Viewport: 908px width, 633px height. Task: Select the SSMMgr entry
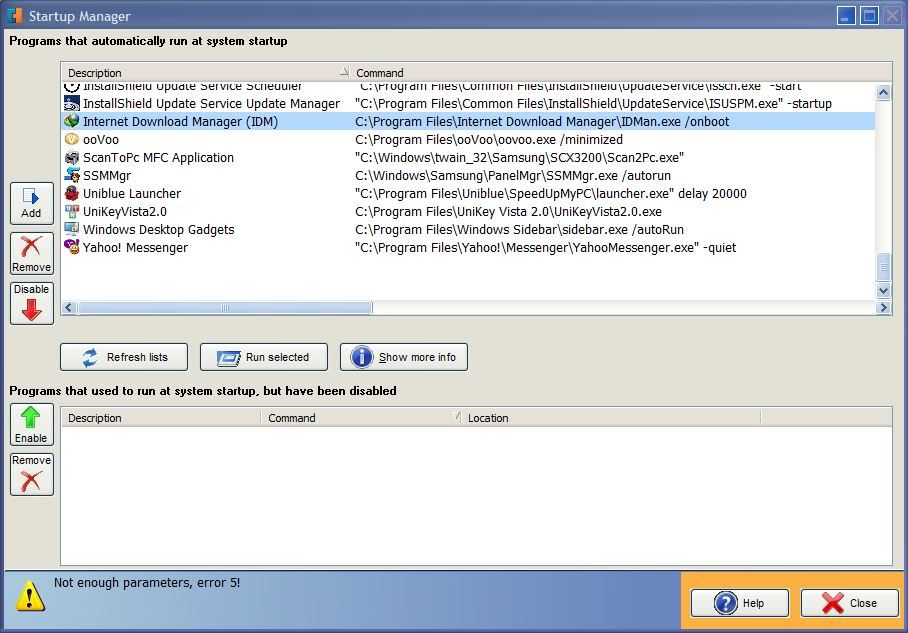tap(468, 175)
